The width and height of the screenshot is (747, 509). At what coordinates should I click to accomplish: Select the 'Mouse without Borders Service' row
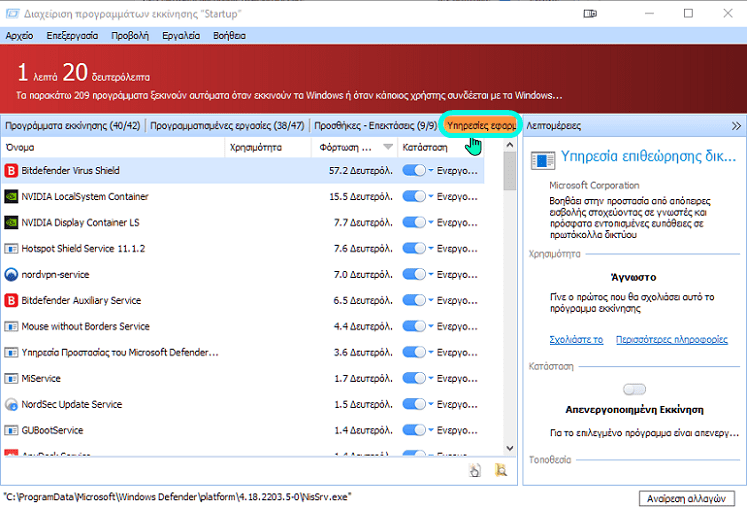[243, 326]
